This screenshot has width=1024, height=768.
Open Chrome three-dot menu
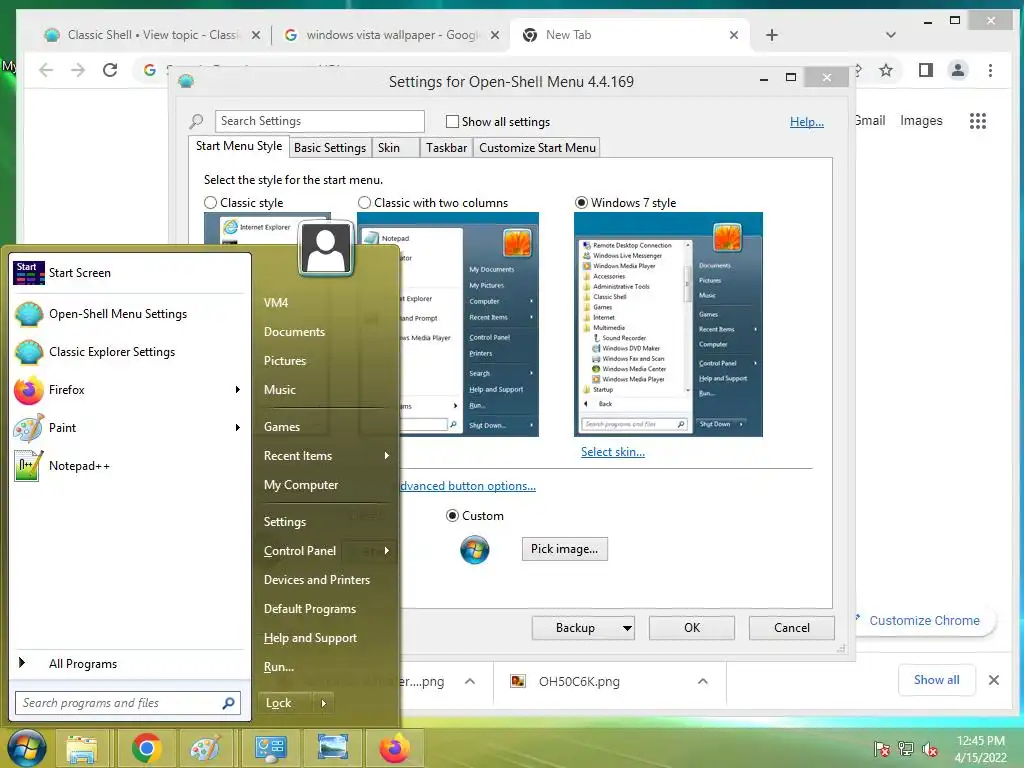991,70
